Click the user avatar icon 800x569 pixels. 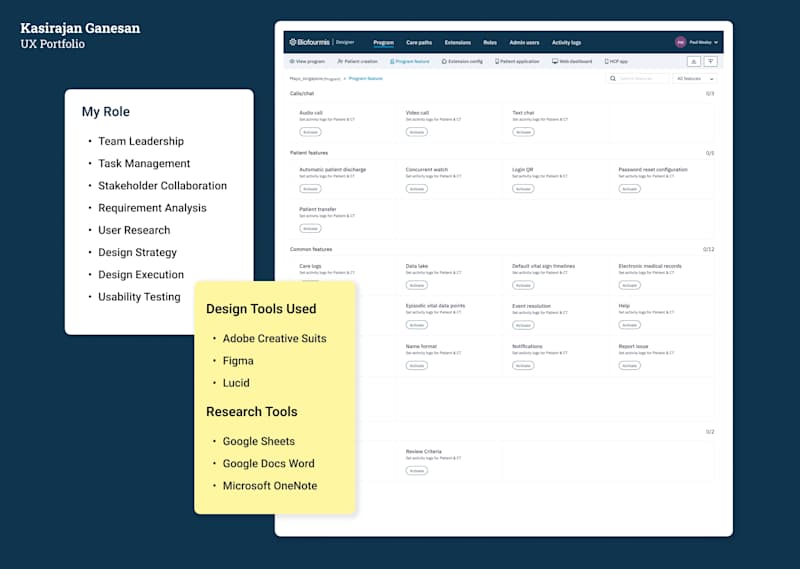680,42
